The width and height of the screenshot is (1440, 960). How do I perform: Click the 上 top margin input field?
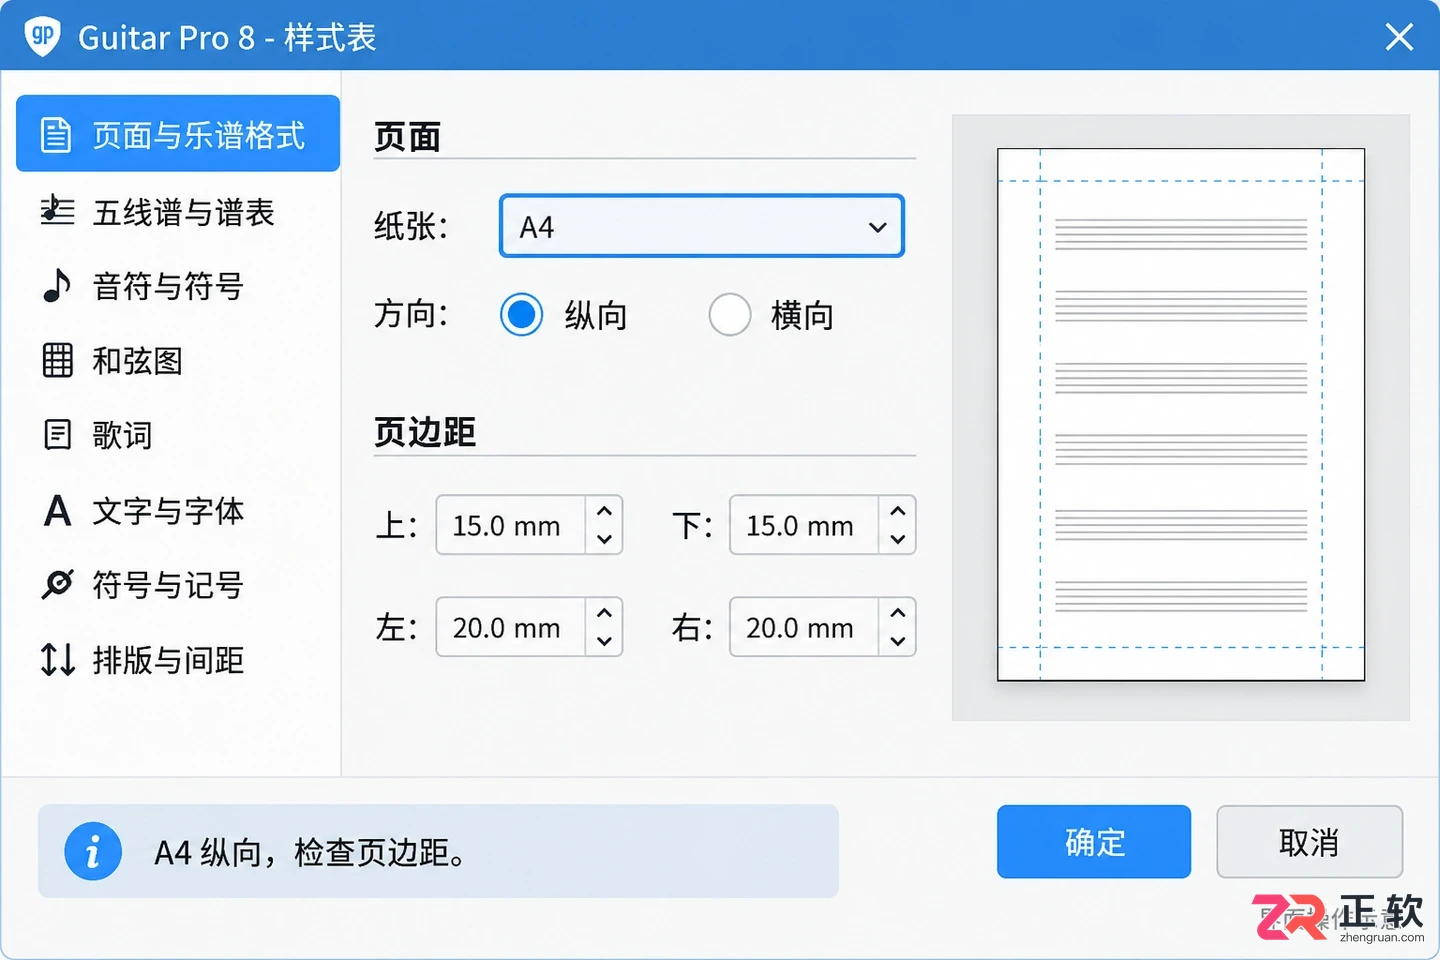click(x=511, y=525)
